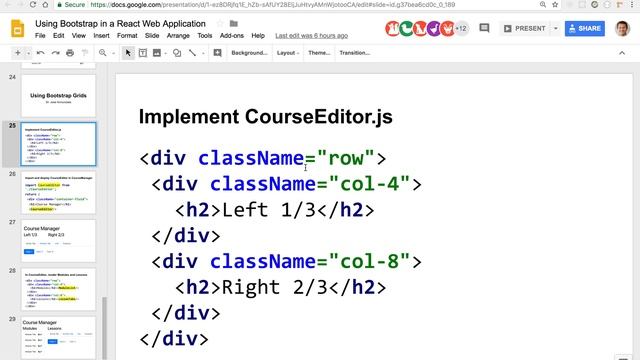Image resolution: width=640 pixels, height=360 pixels.
Task: Click the new slide plus button
Action: (18, 53)
